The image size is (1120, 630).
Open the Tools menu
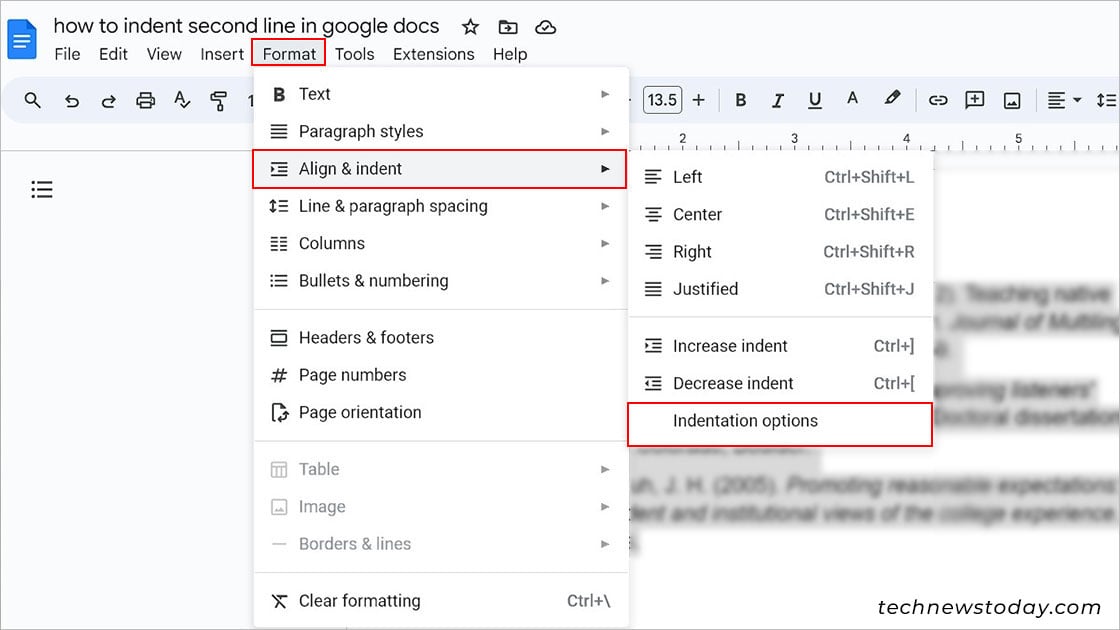point(354,54)
